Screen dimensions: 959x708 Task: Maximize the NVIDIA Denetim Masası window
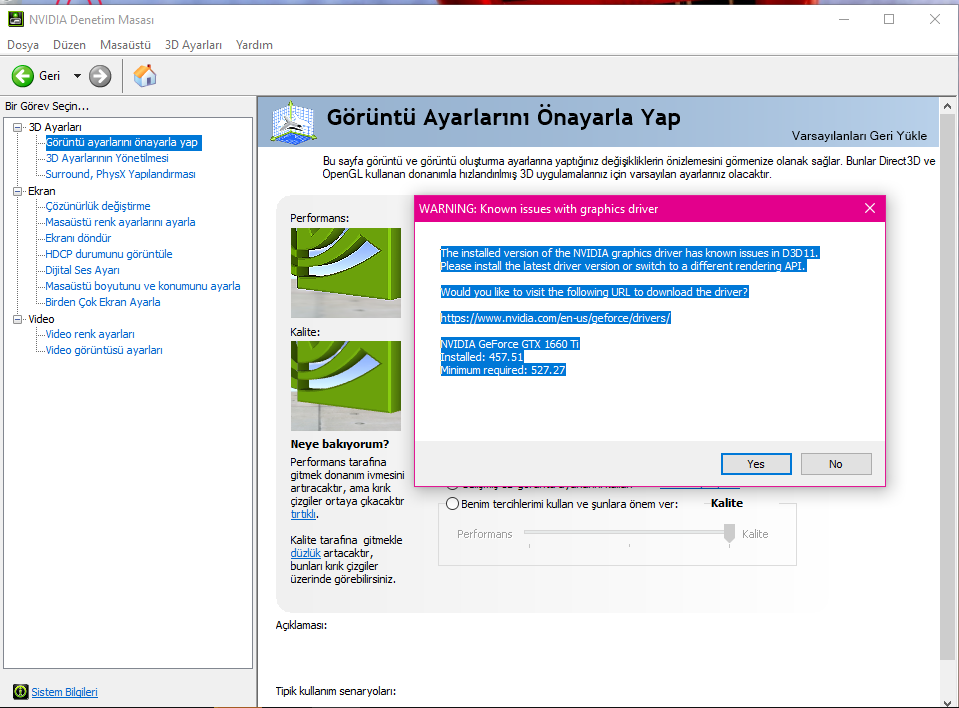[x=889, y=20]
